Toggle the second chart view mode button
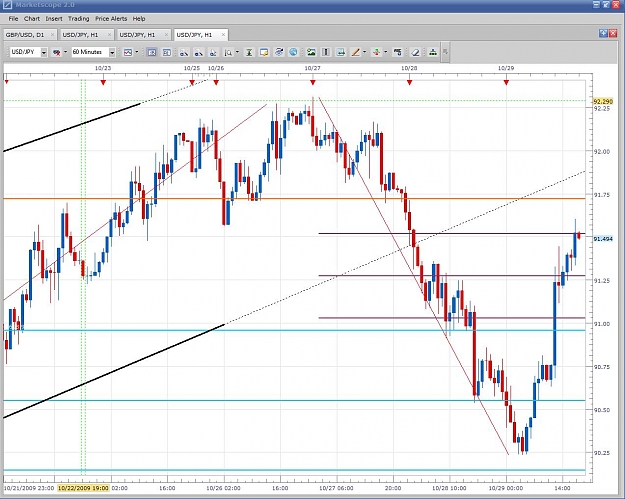 tap(167, 52)
